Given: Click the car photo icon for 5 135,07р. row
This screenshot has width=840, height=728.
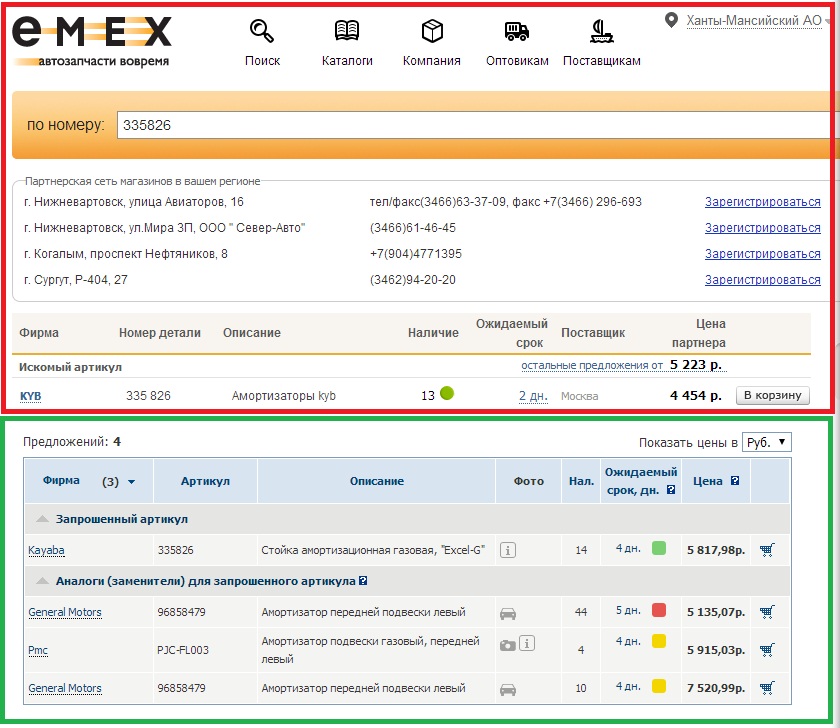Looking at the screenshot, I should click(508, 613).
